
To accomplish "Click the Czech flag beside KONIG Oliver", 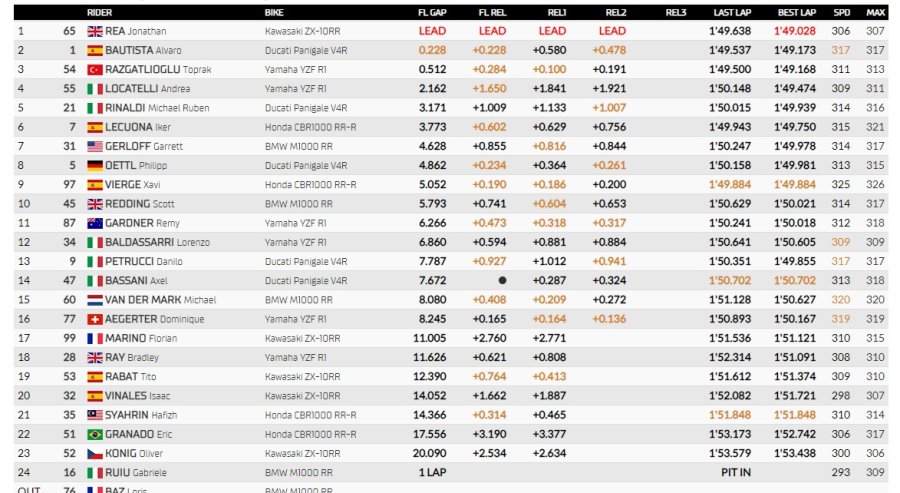I will click(x=95, y=454).
